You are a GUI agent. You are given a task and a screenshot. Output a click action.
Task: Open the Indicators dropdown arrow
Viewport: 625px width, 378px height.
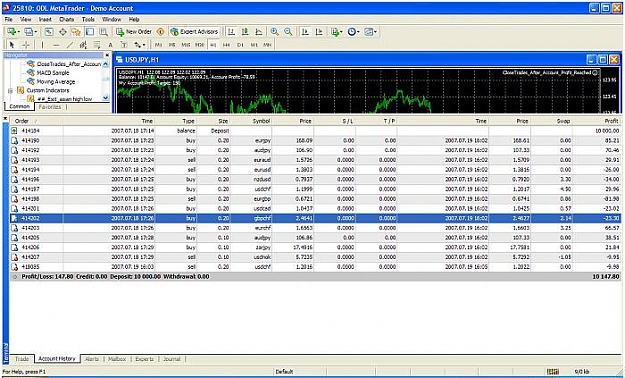tap(341, 32)
